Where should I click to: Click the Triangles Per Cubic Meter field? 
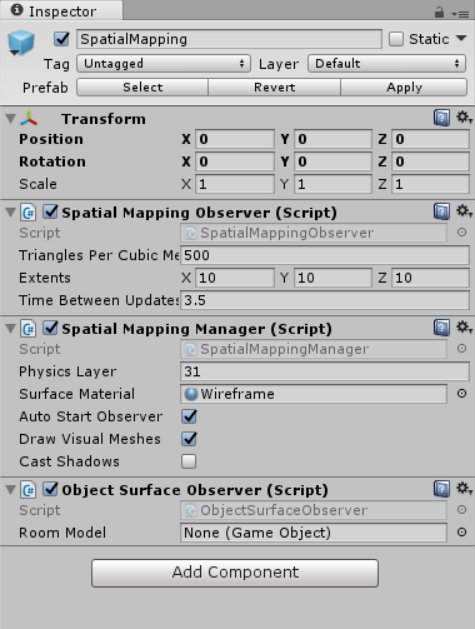point(325,255)
